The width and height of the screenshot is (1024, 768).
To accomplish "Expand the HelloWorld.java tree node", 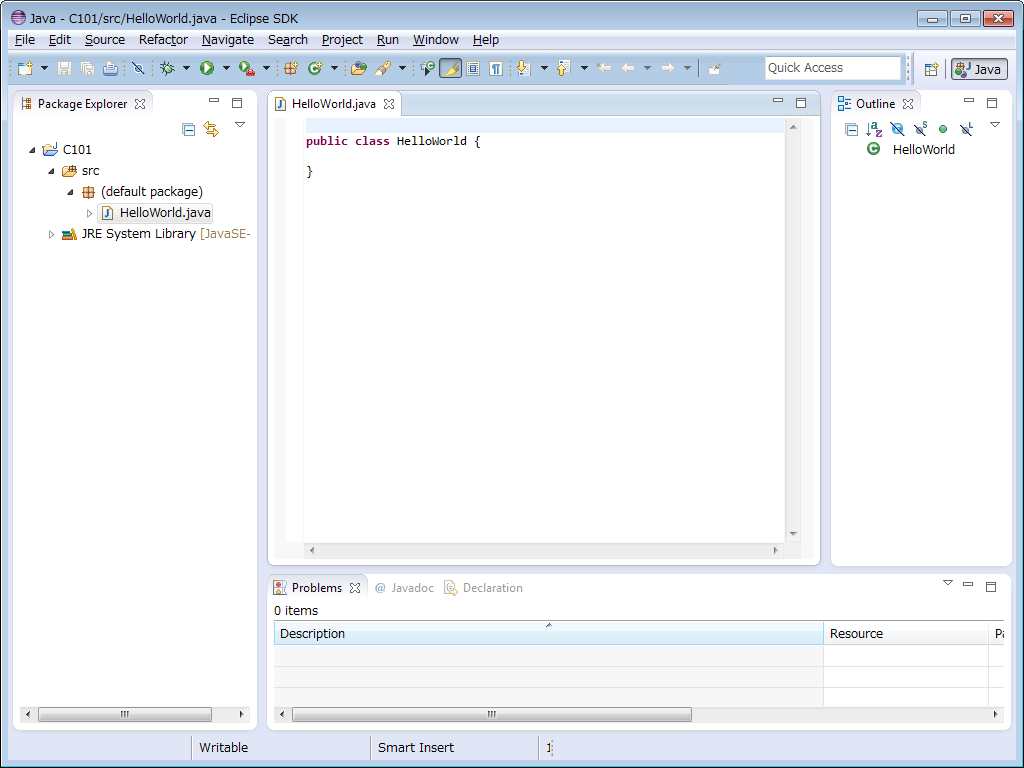I will (89, 213).
